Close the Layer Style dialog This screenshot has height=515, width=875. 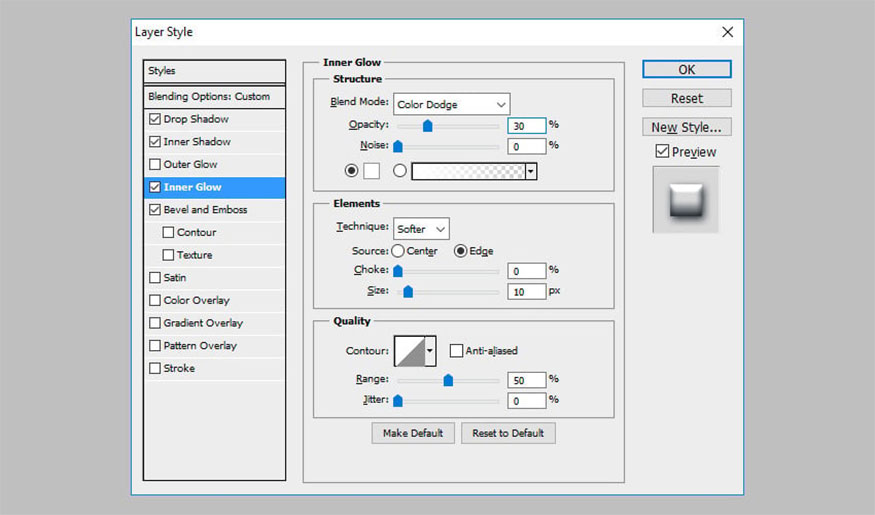click(727, 32)
